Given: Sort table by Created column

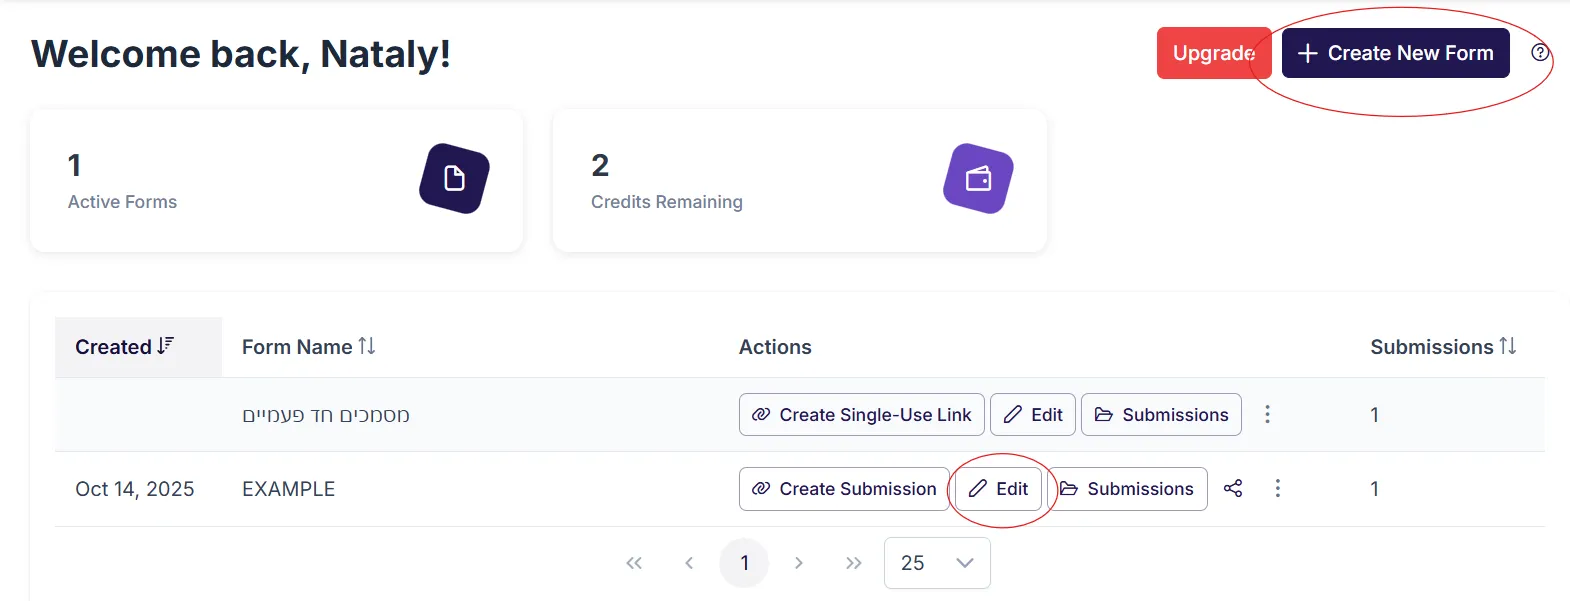Looking at the screenshot, I should (x=125, y=347).
